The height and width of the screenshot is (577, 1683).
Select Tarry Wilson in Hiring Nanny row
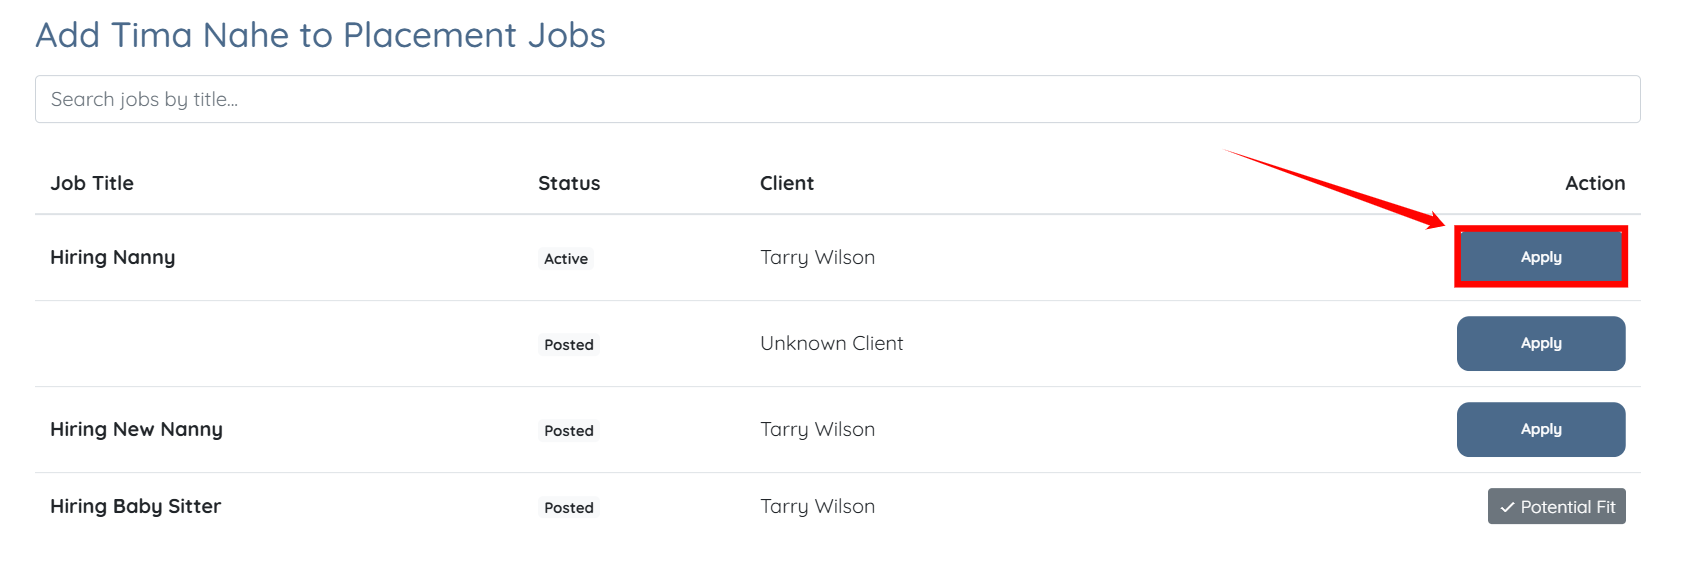817,257
